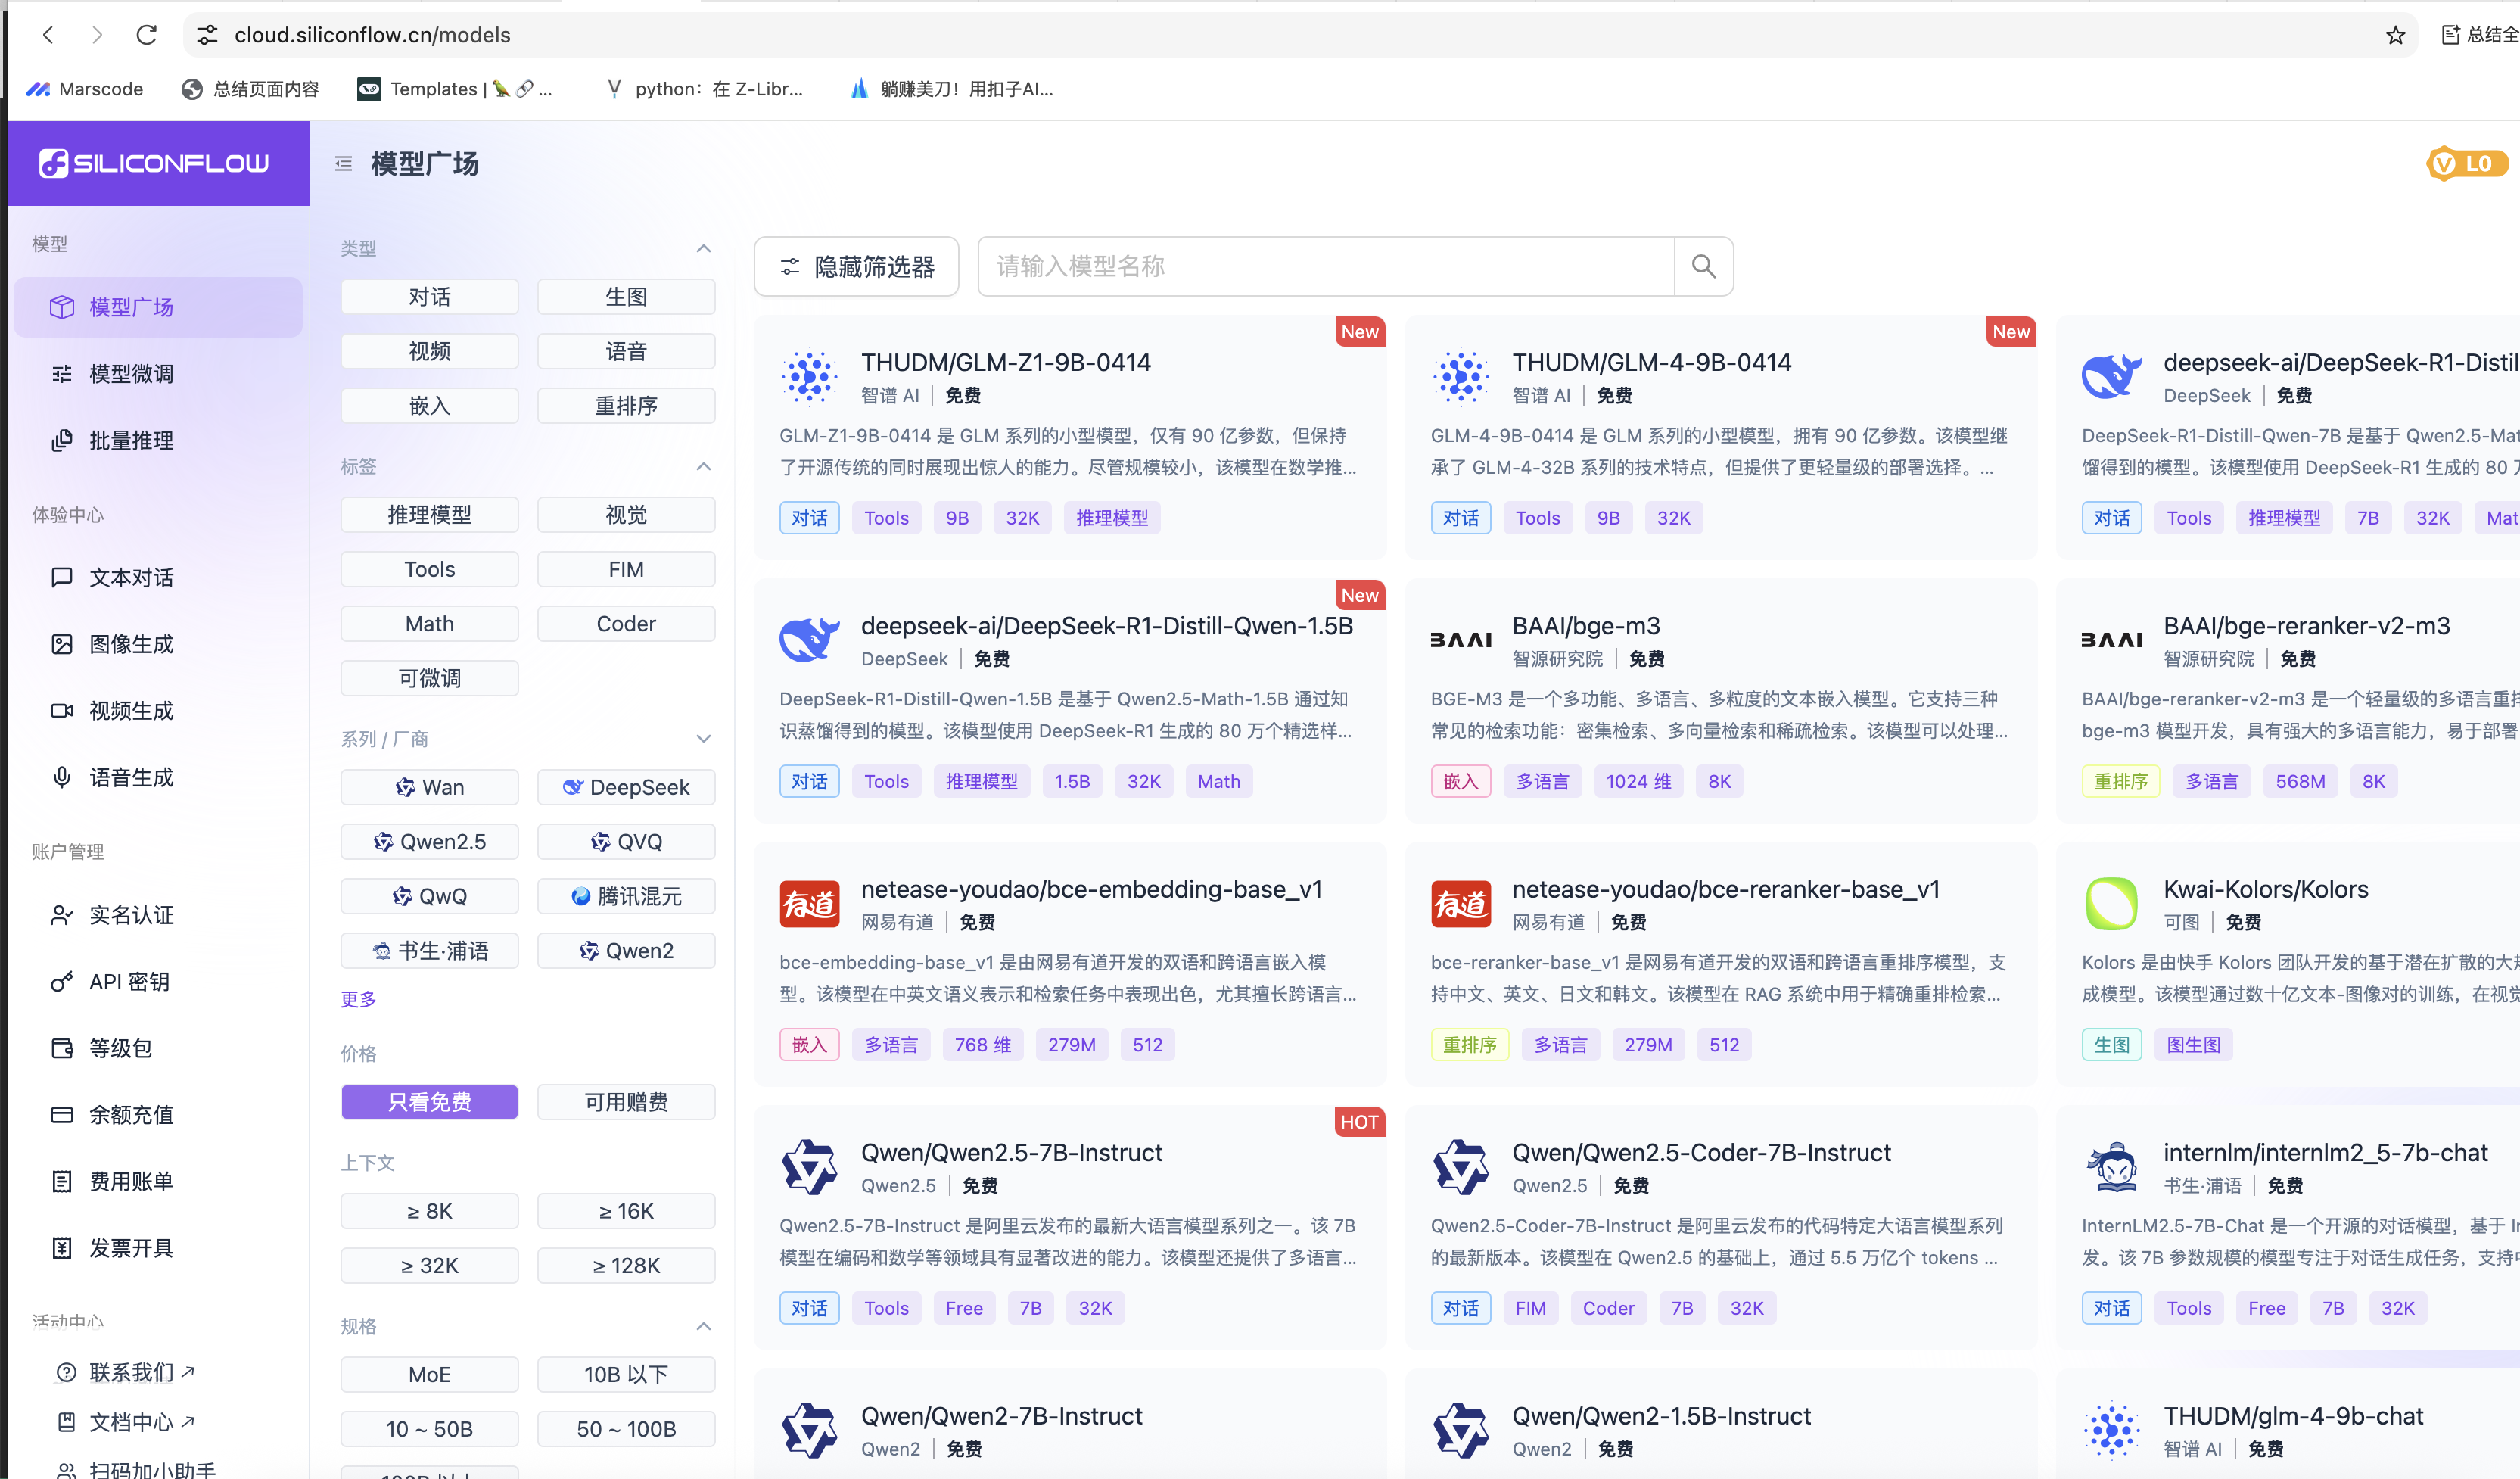Enable the 可用赠费 price filter
The height and width of the screenshot is (1479, 2520).
point(626,1101)
